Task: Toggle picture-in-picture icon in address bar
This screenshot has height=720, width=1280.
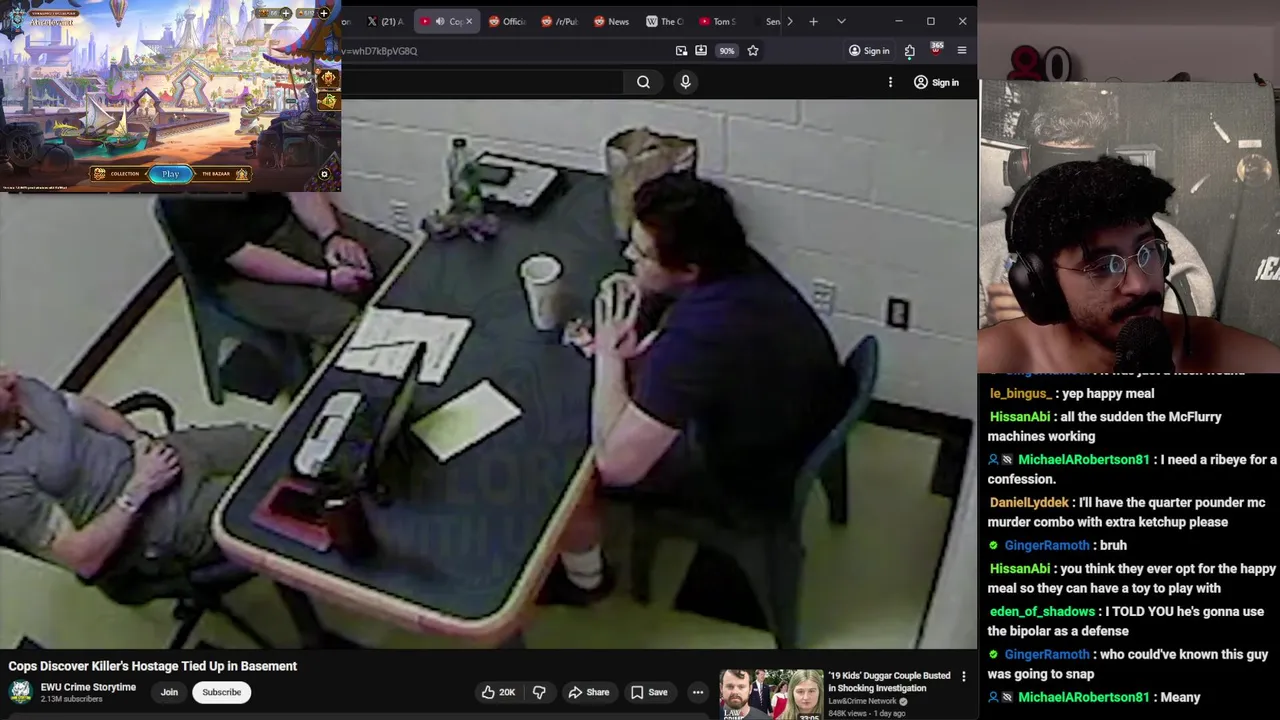Action: click(681, 51)
